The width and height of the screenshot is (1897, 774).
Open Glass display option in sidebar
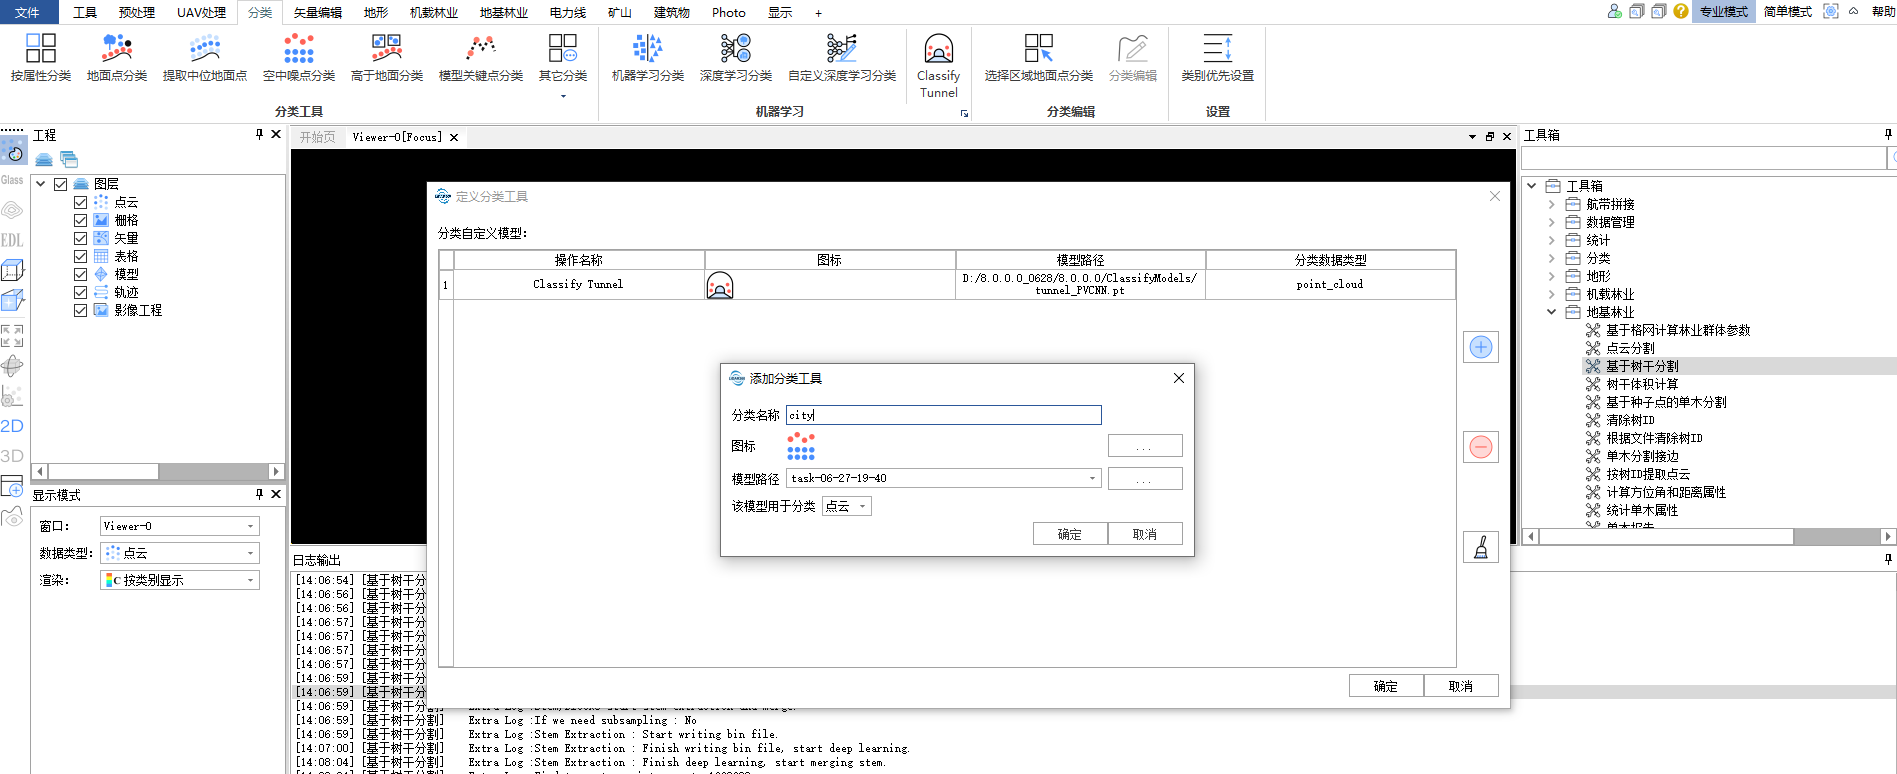pos(12,180)
